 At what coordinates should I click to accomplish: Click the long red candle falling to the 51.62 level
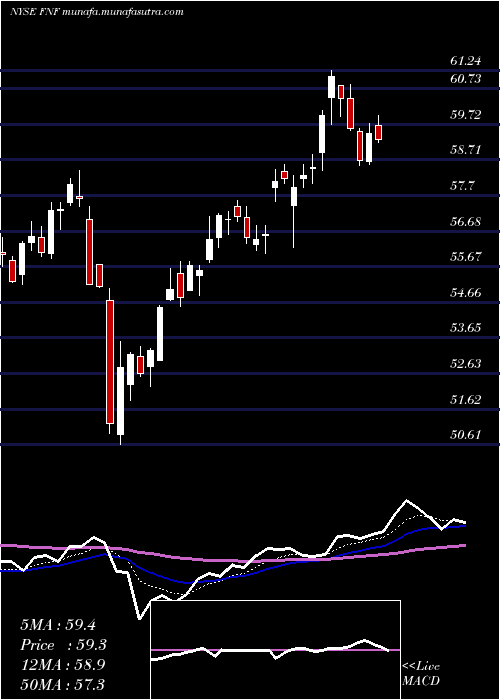tap(110, 362)
